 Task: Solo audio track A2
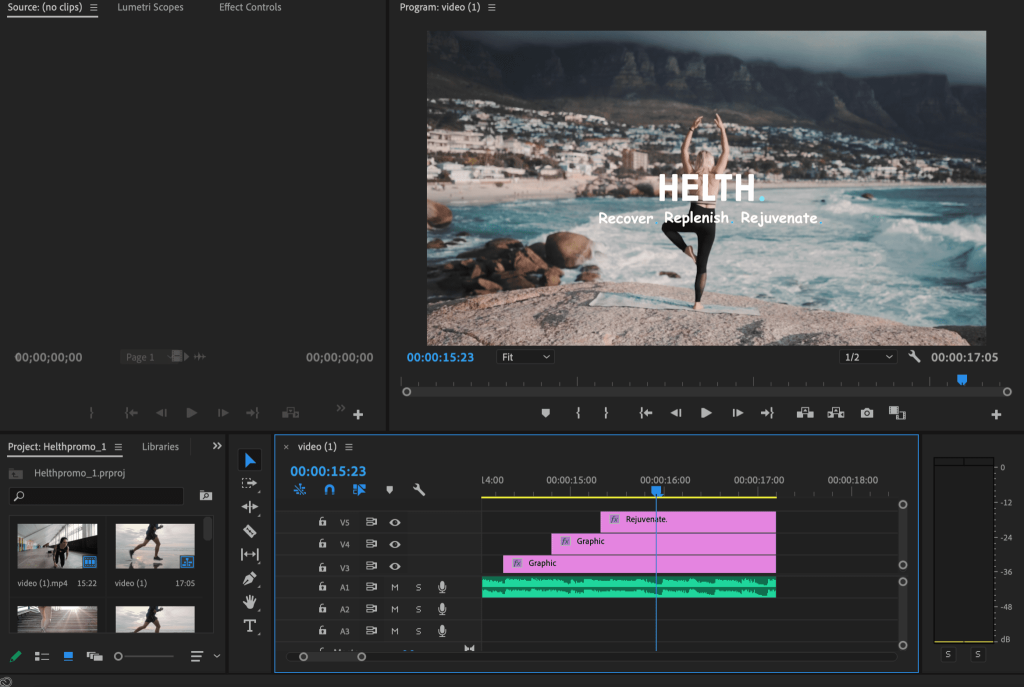pos(418,610)
